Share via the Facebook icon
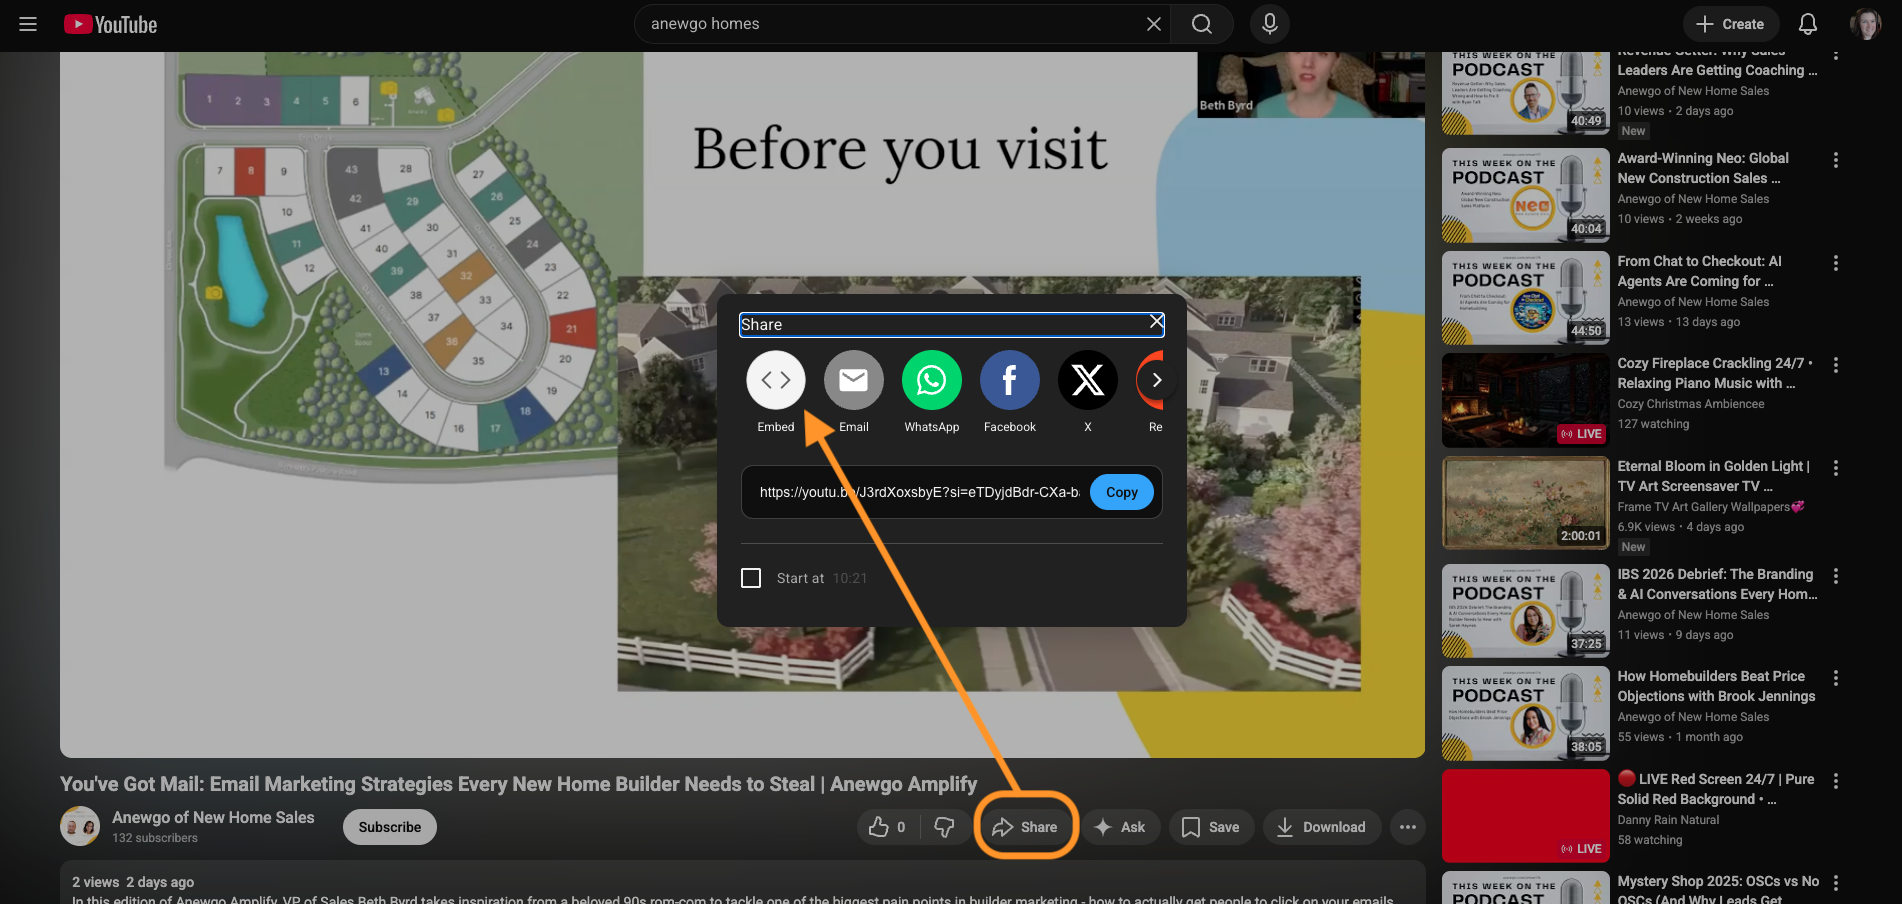Viewport: 1902px width, 904px height. (x=1009, y=381)
